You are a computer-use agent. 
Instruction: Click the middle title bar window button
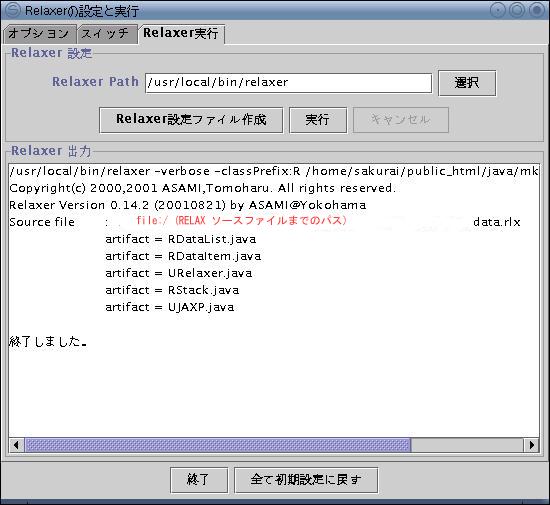[517, 10]
